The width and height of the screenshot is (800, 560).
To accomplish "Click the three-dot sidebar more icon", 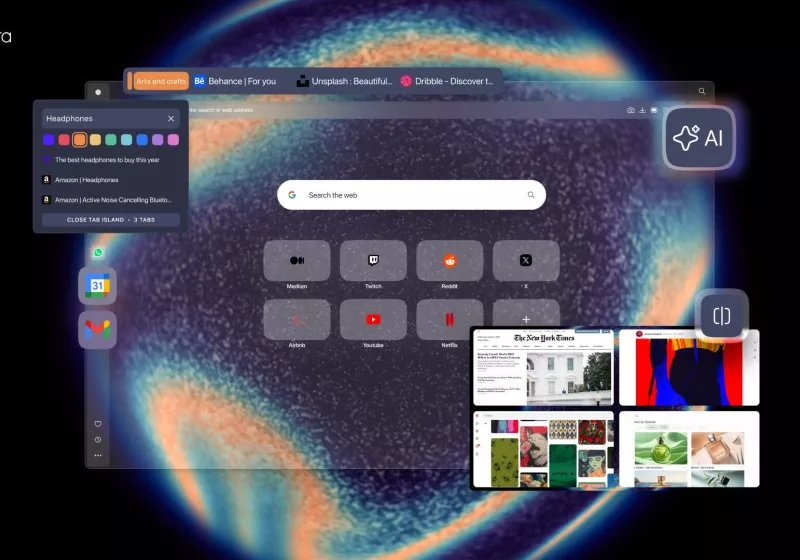I will pyautogui.click(x=98, y=456).
